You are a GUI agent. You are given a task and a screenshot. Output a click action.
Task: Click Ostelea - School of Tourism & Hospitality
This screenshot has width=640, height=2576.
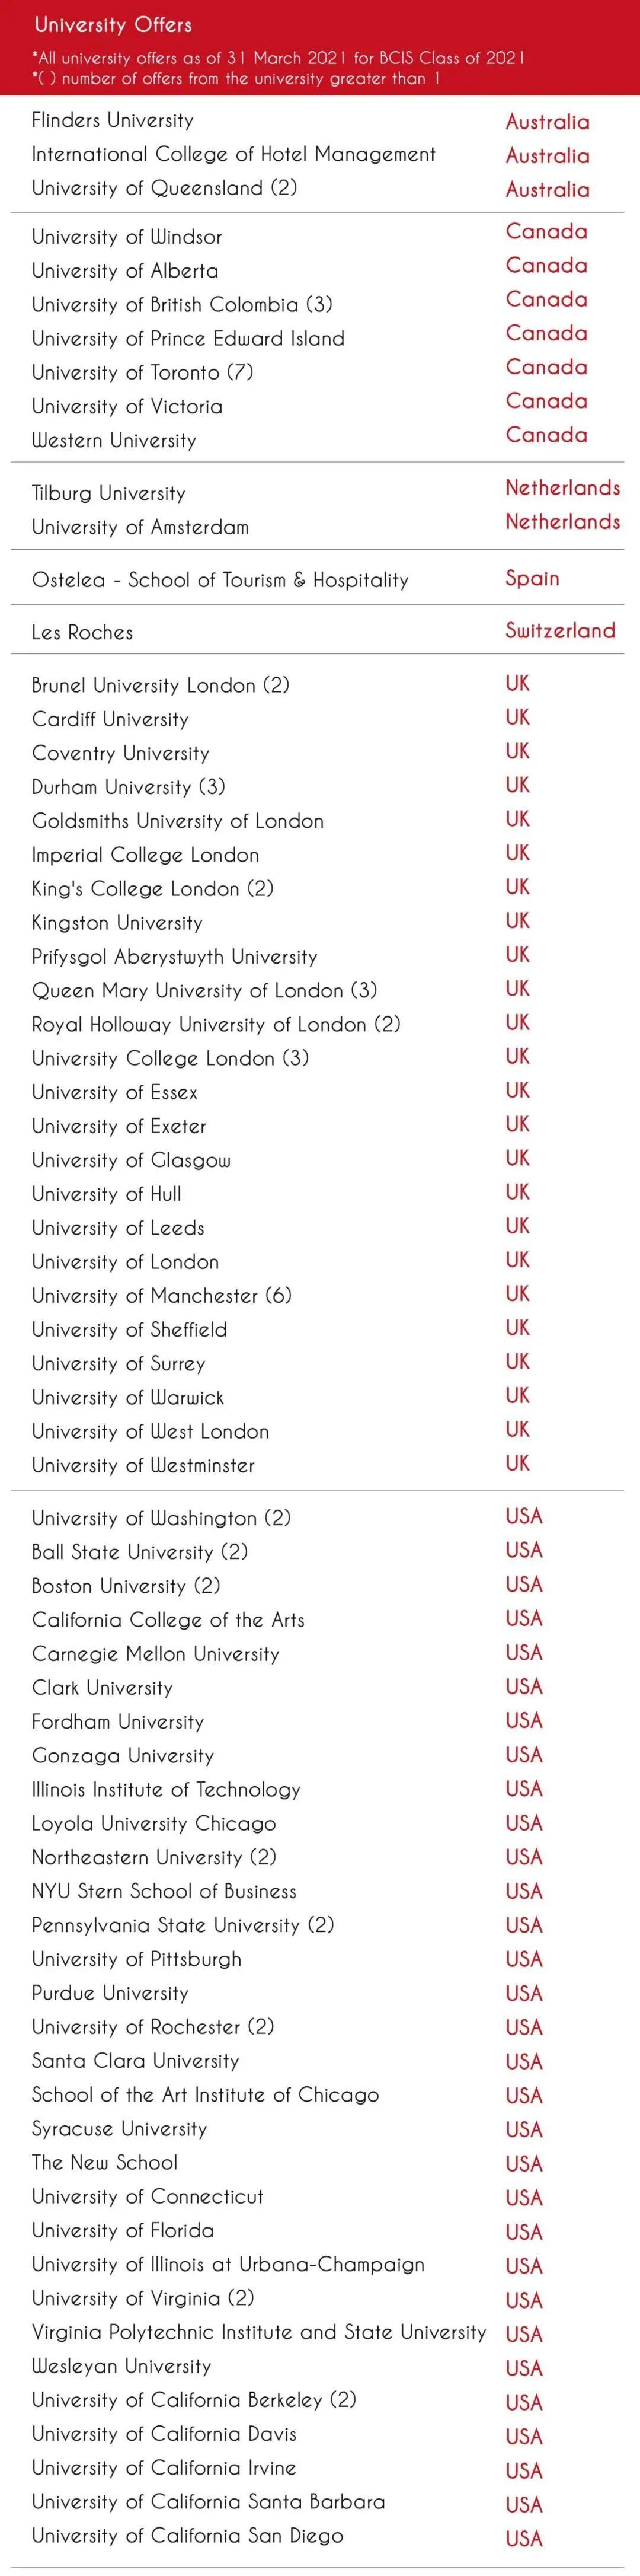(220, 580)
